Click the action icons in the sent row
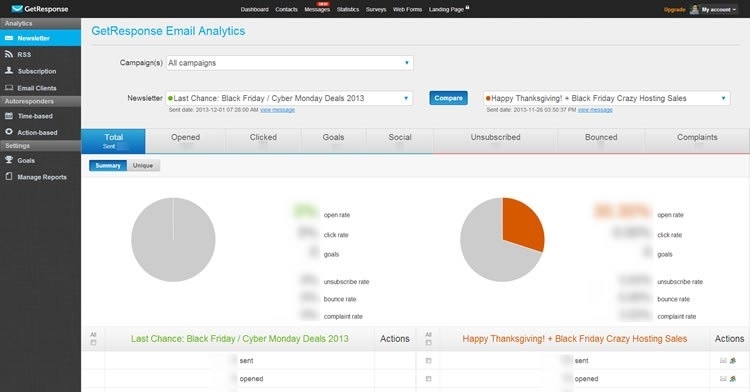This screenshot has height=392, width=750. [x=728, y=361]
